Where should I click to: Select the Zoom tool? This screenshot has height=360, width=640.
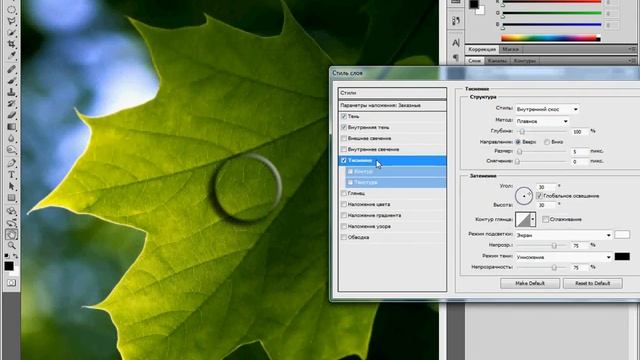11,245
